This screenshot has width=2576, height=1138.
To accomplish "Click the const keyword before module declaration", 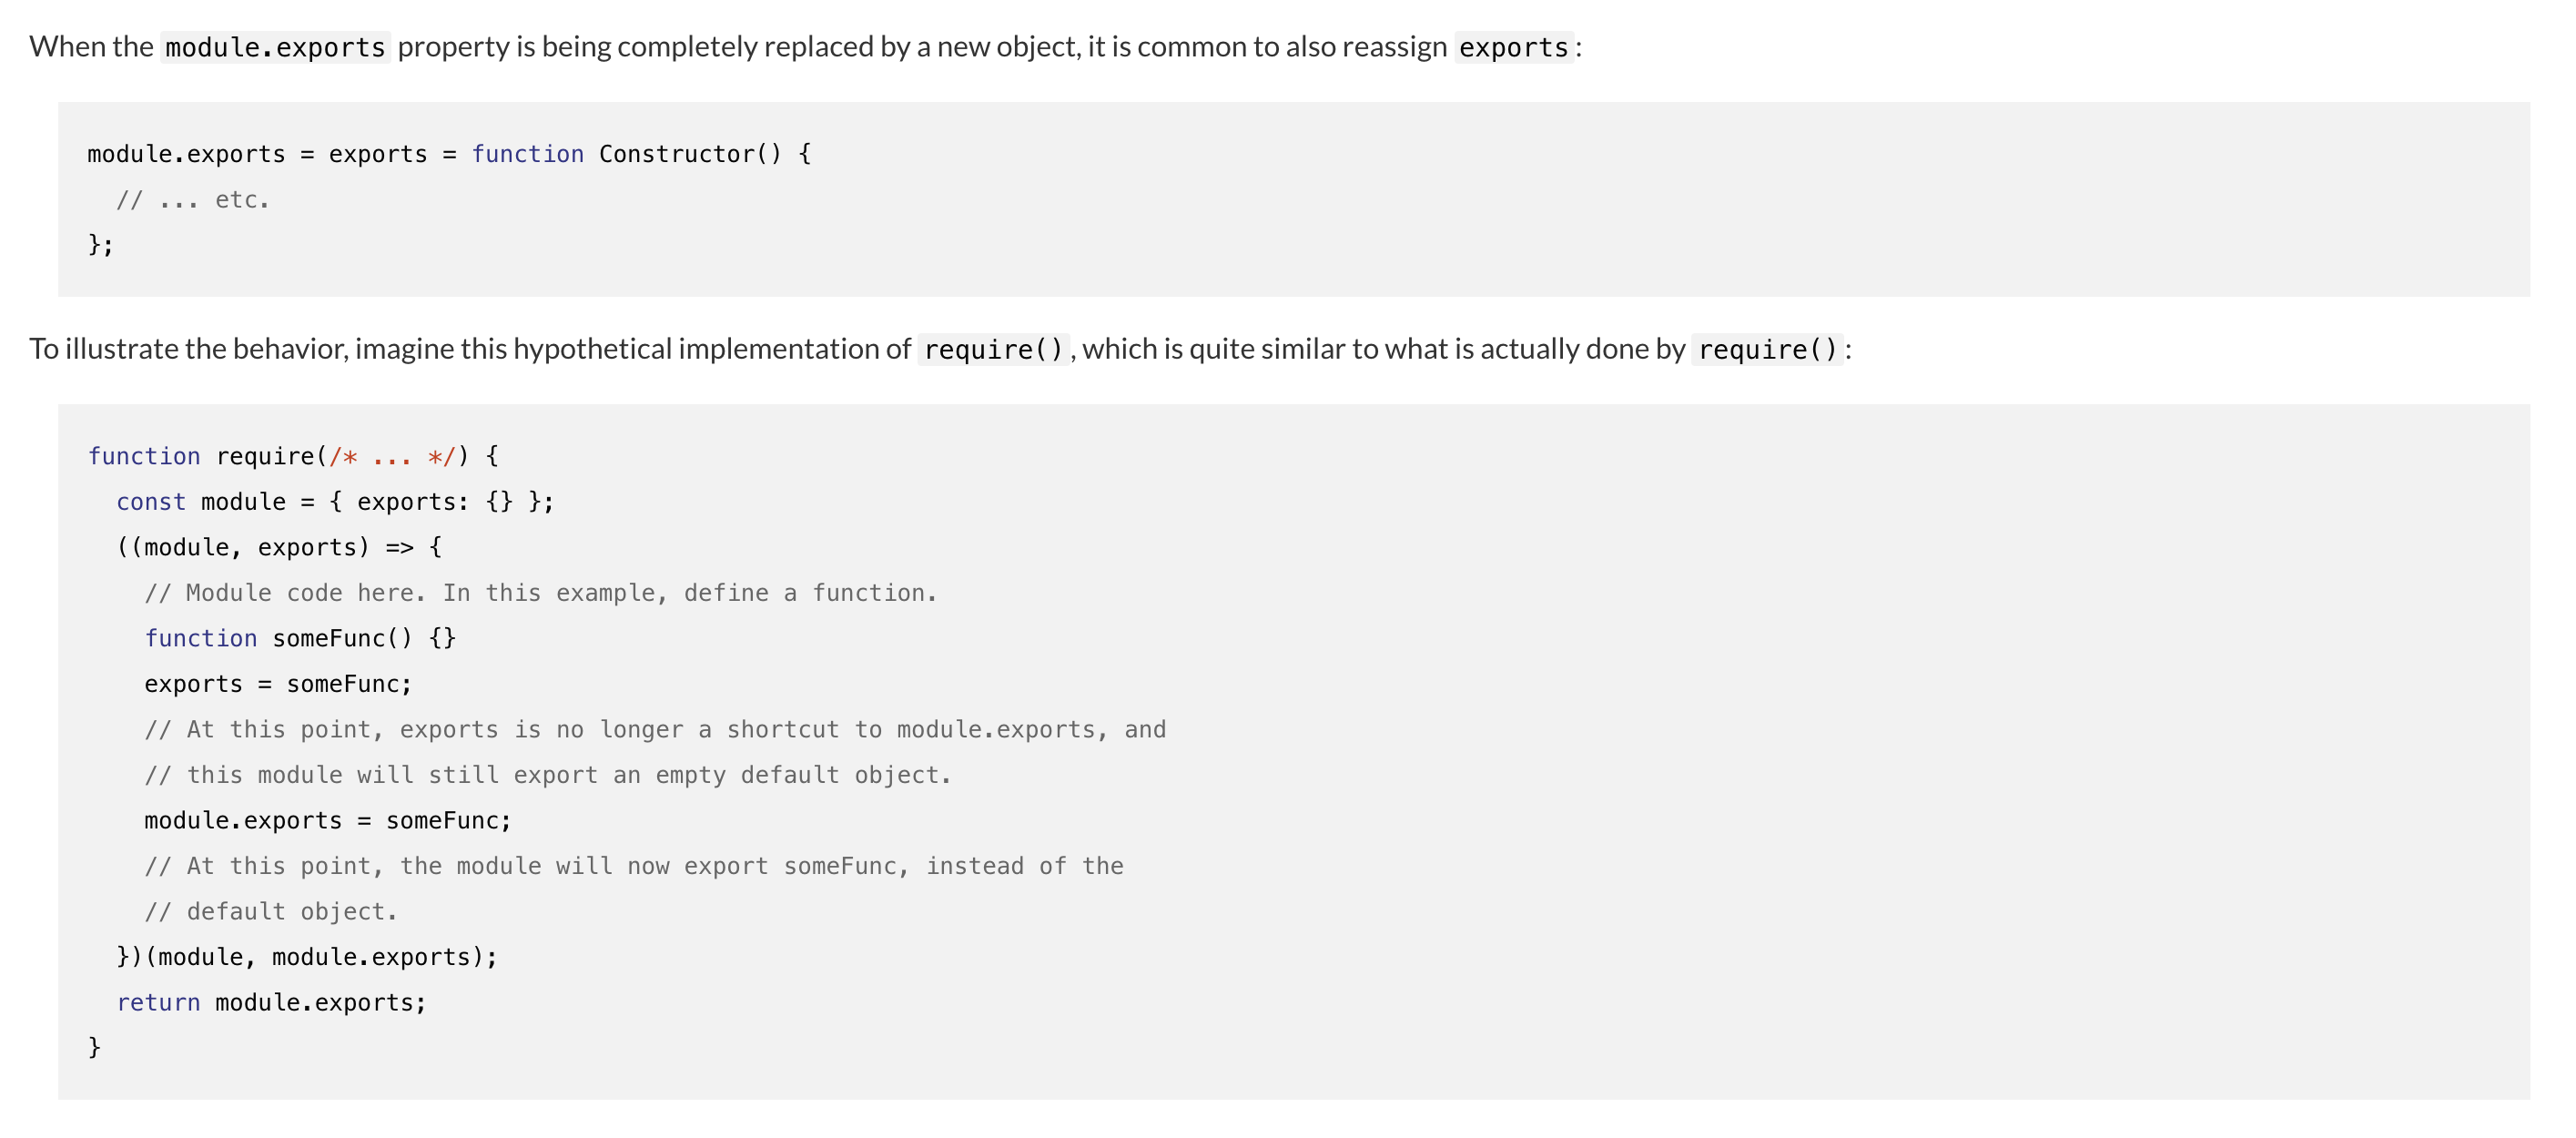I will click(151, 502).
